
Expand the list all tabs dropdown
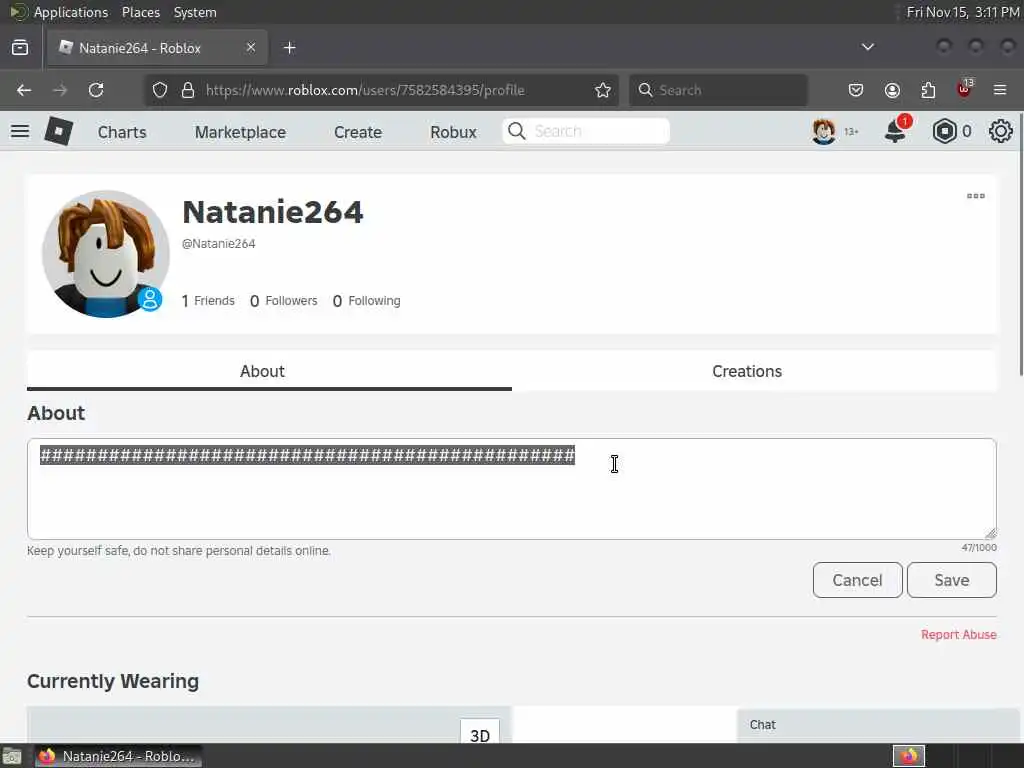coord(867,47)
